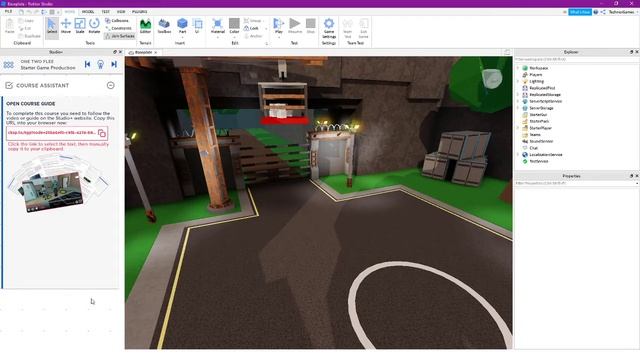The image size is (640, 360).
Task: Click the Course Assistant checklist icon
Action: (9, 85)
